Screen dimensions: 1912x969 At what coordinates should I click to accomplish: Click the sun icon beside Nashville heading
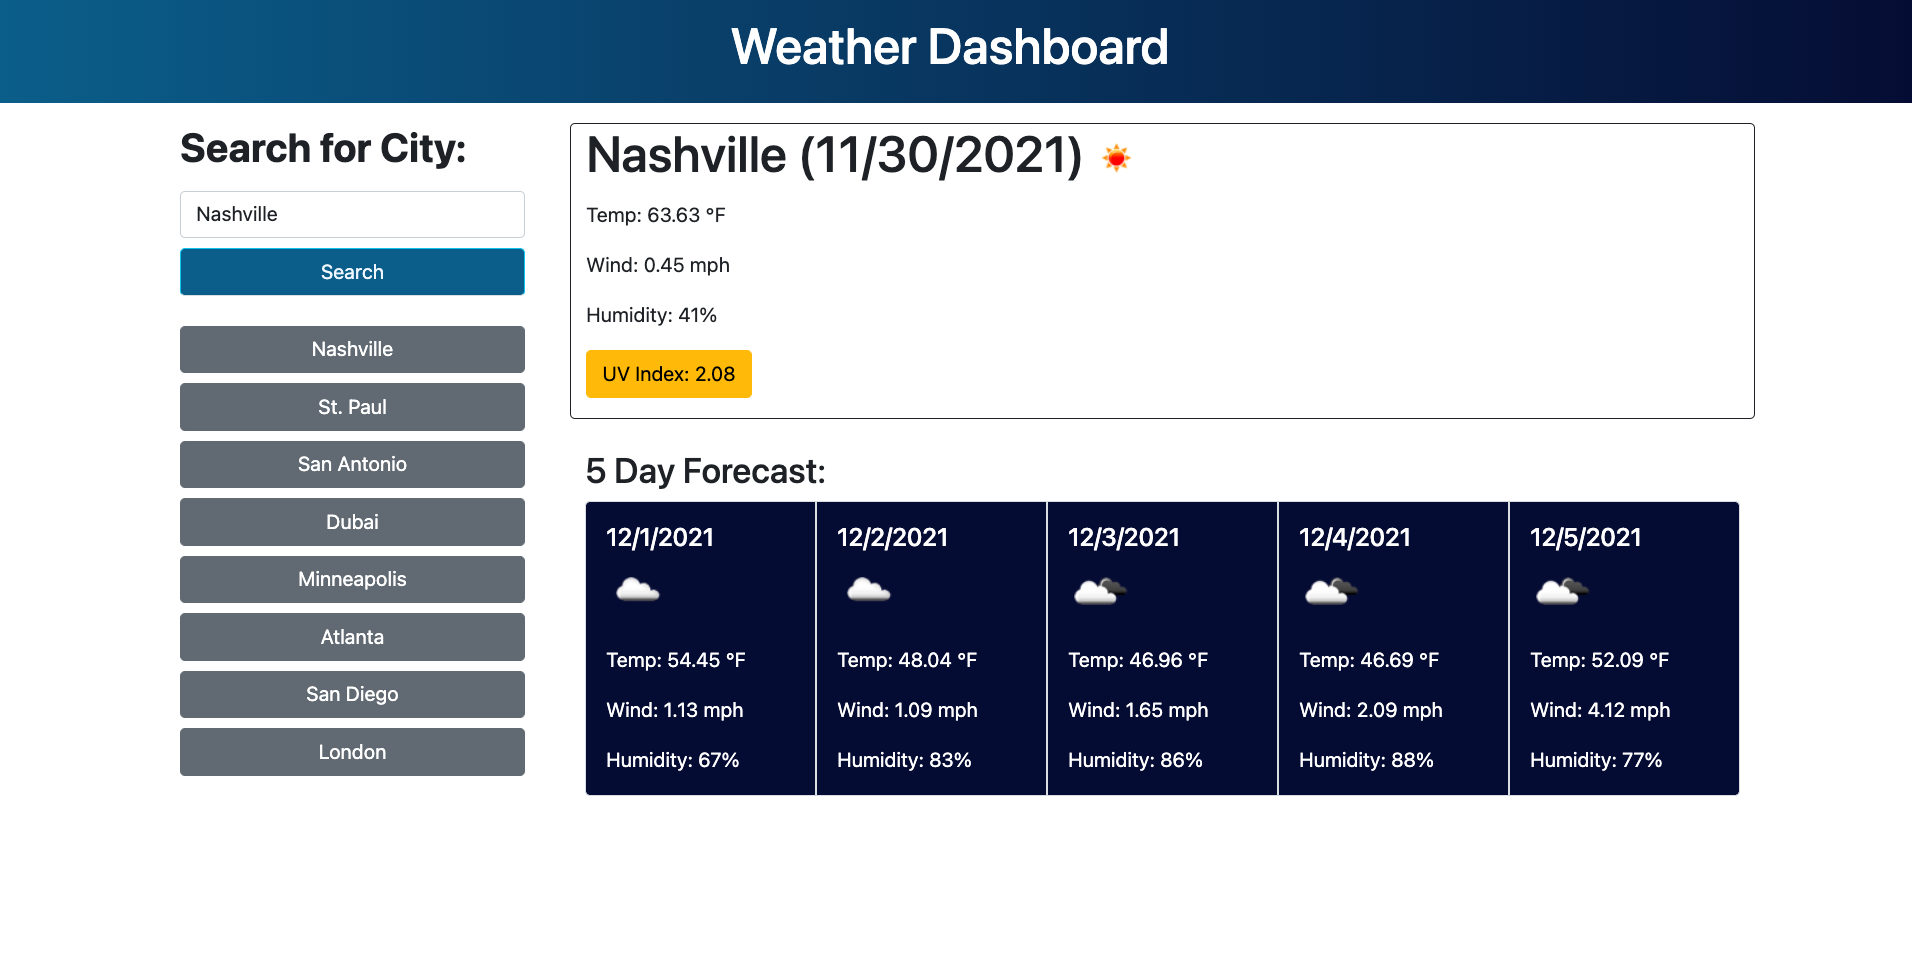point(1117,157)
